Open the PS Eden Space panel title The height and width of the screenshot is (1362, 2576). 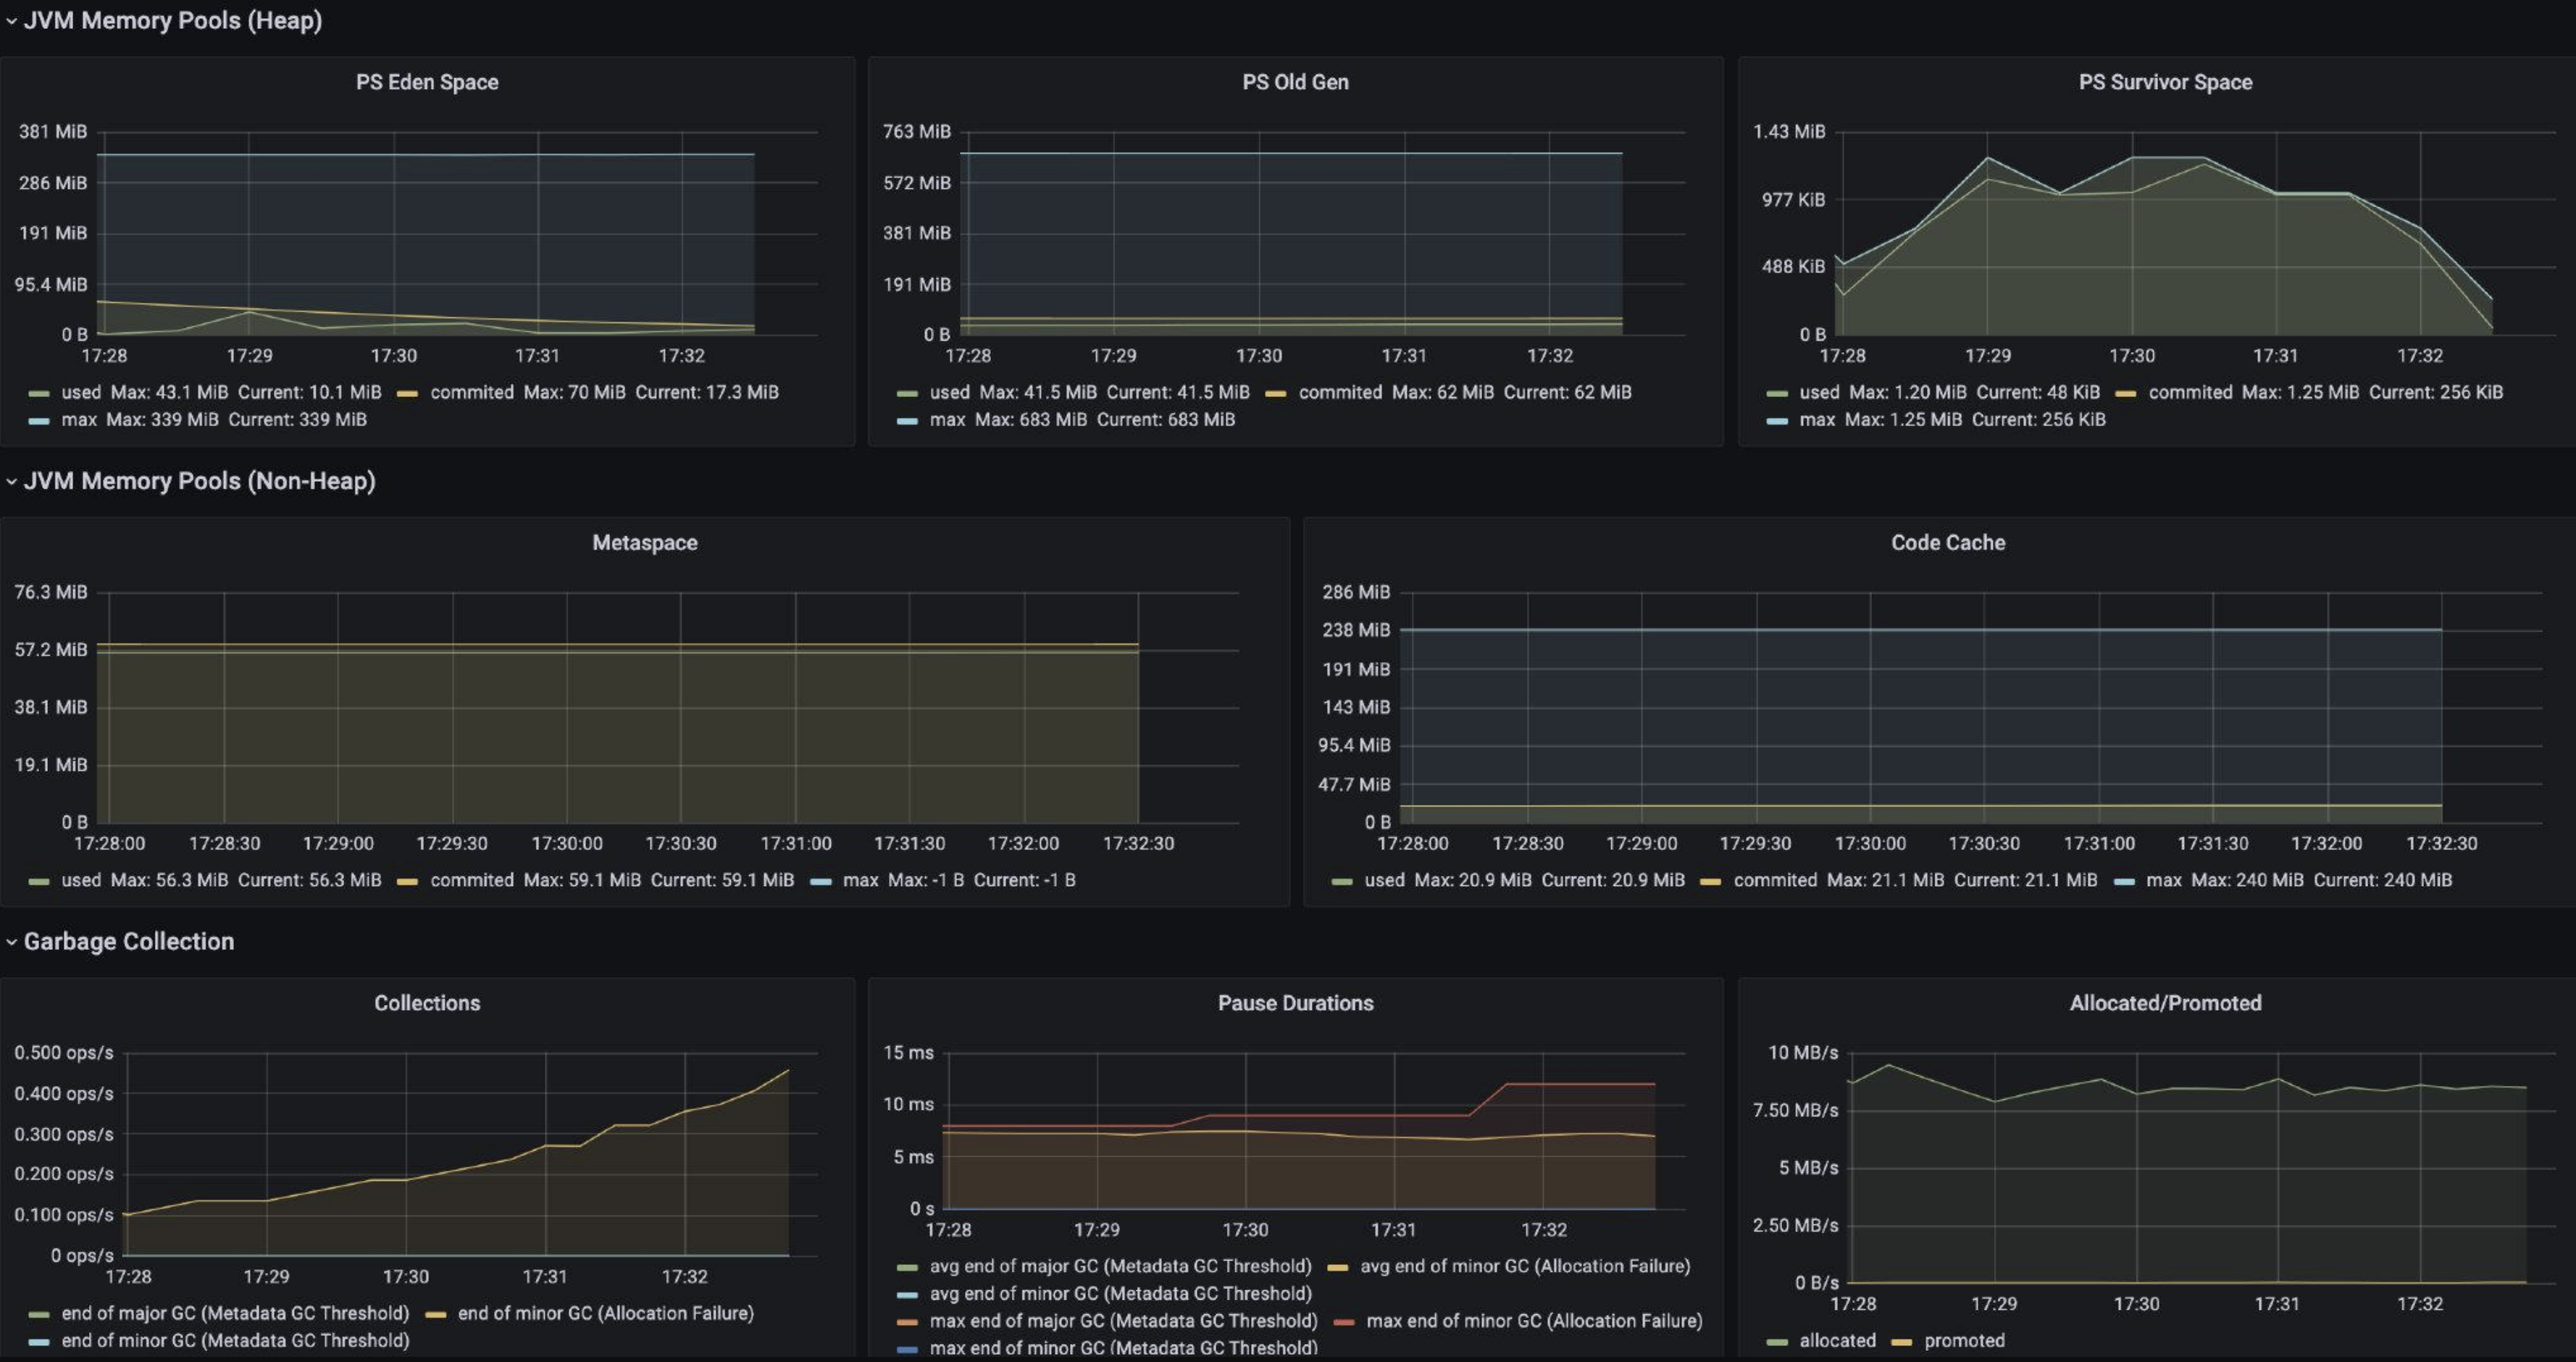coord(427,83)
